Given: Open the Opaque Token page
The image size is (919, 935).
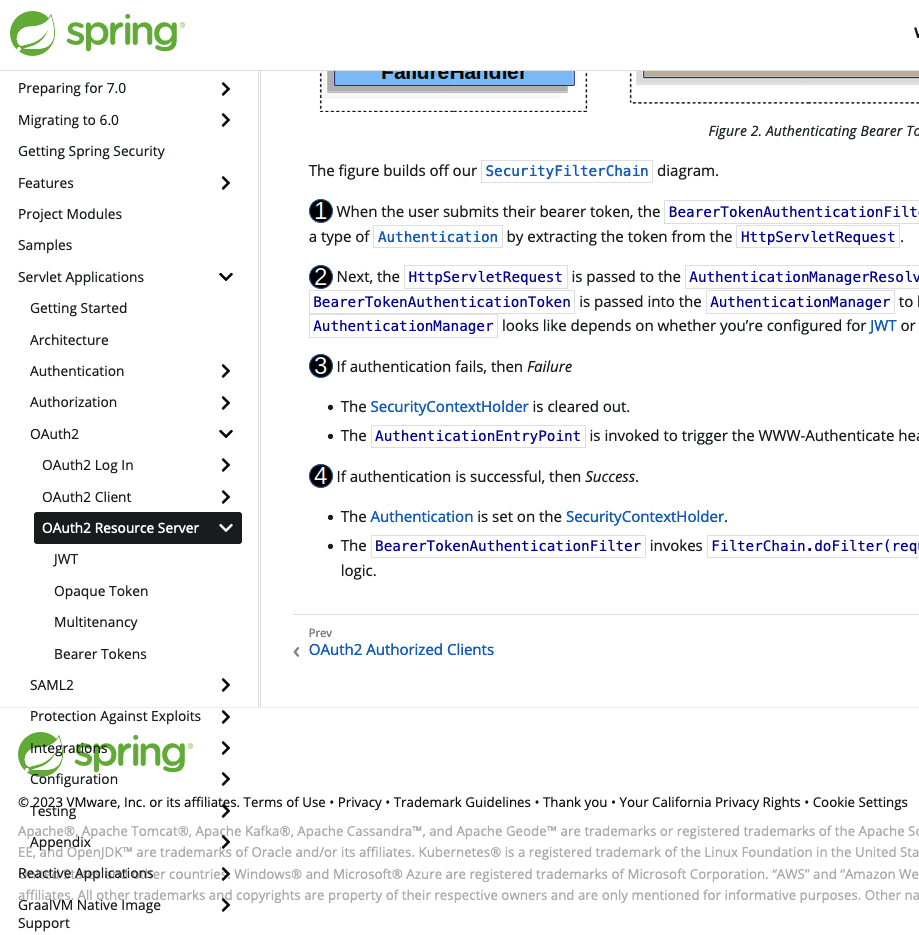Looking at the screenshot, I should point(100,591).
